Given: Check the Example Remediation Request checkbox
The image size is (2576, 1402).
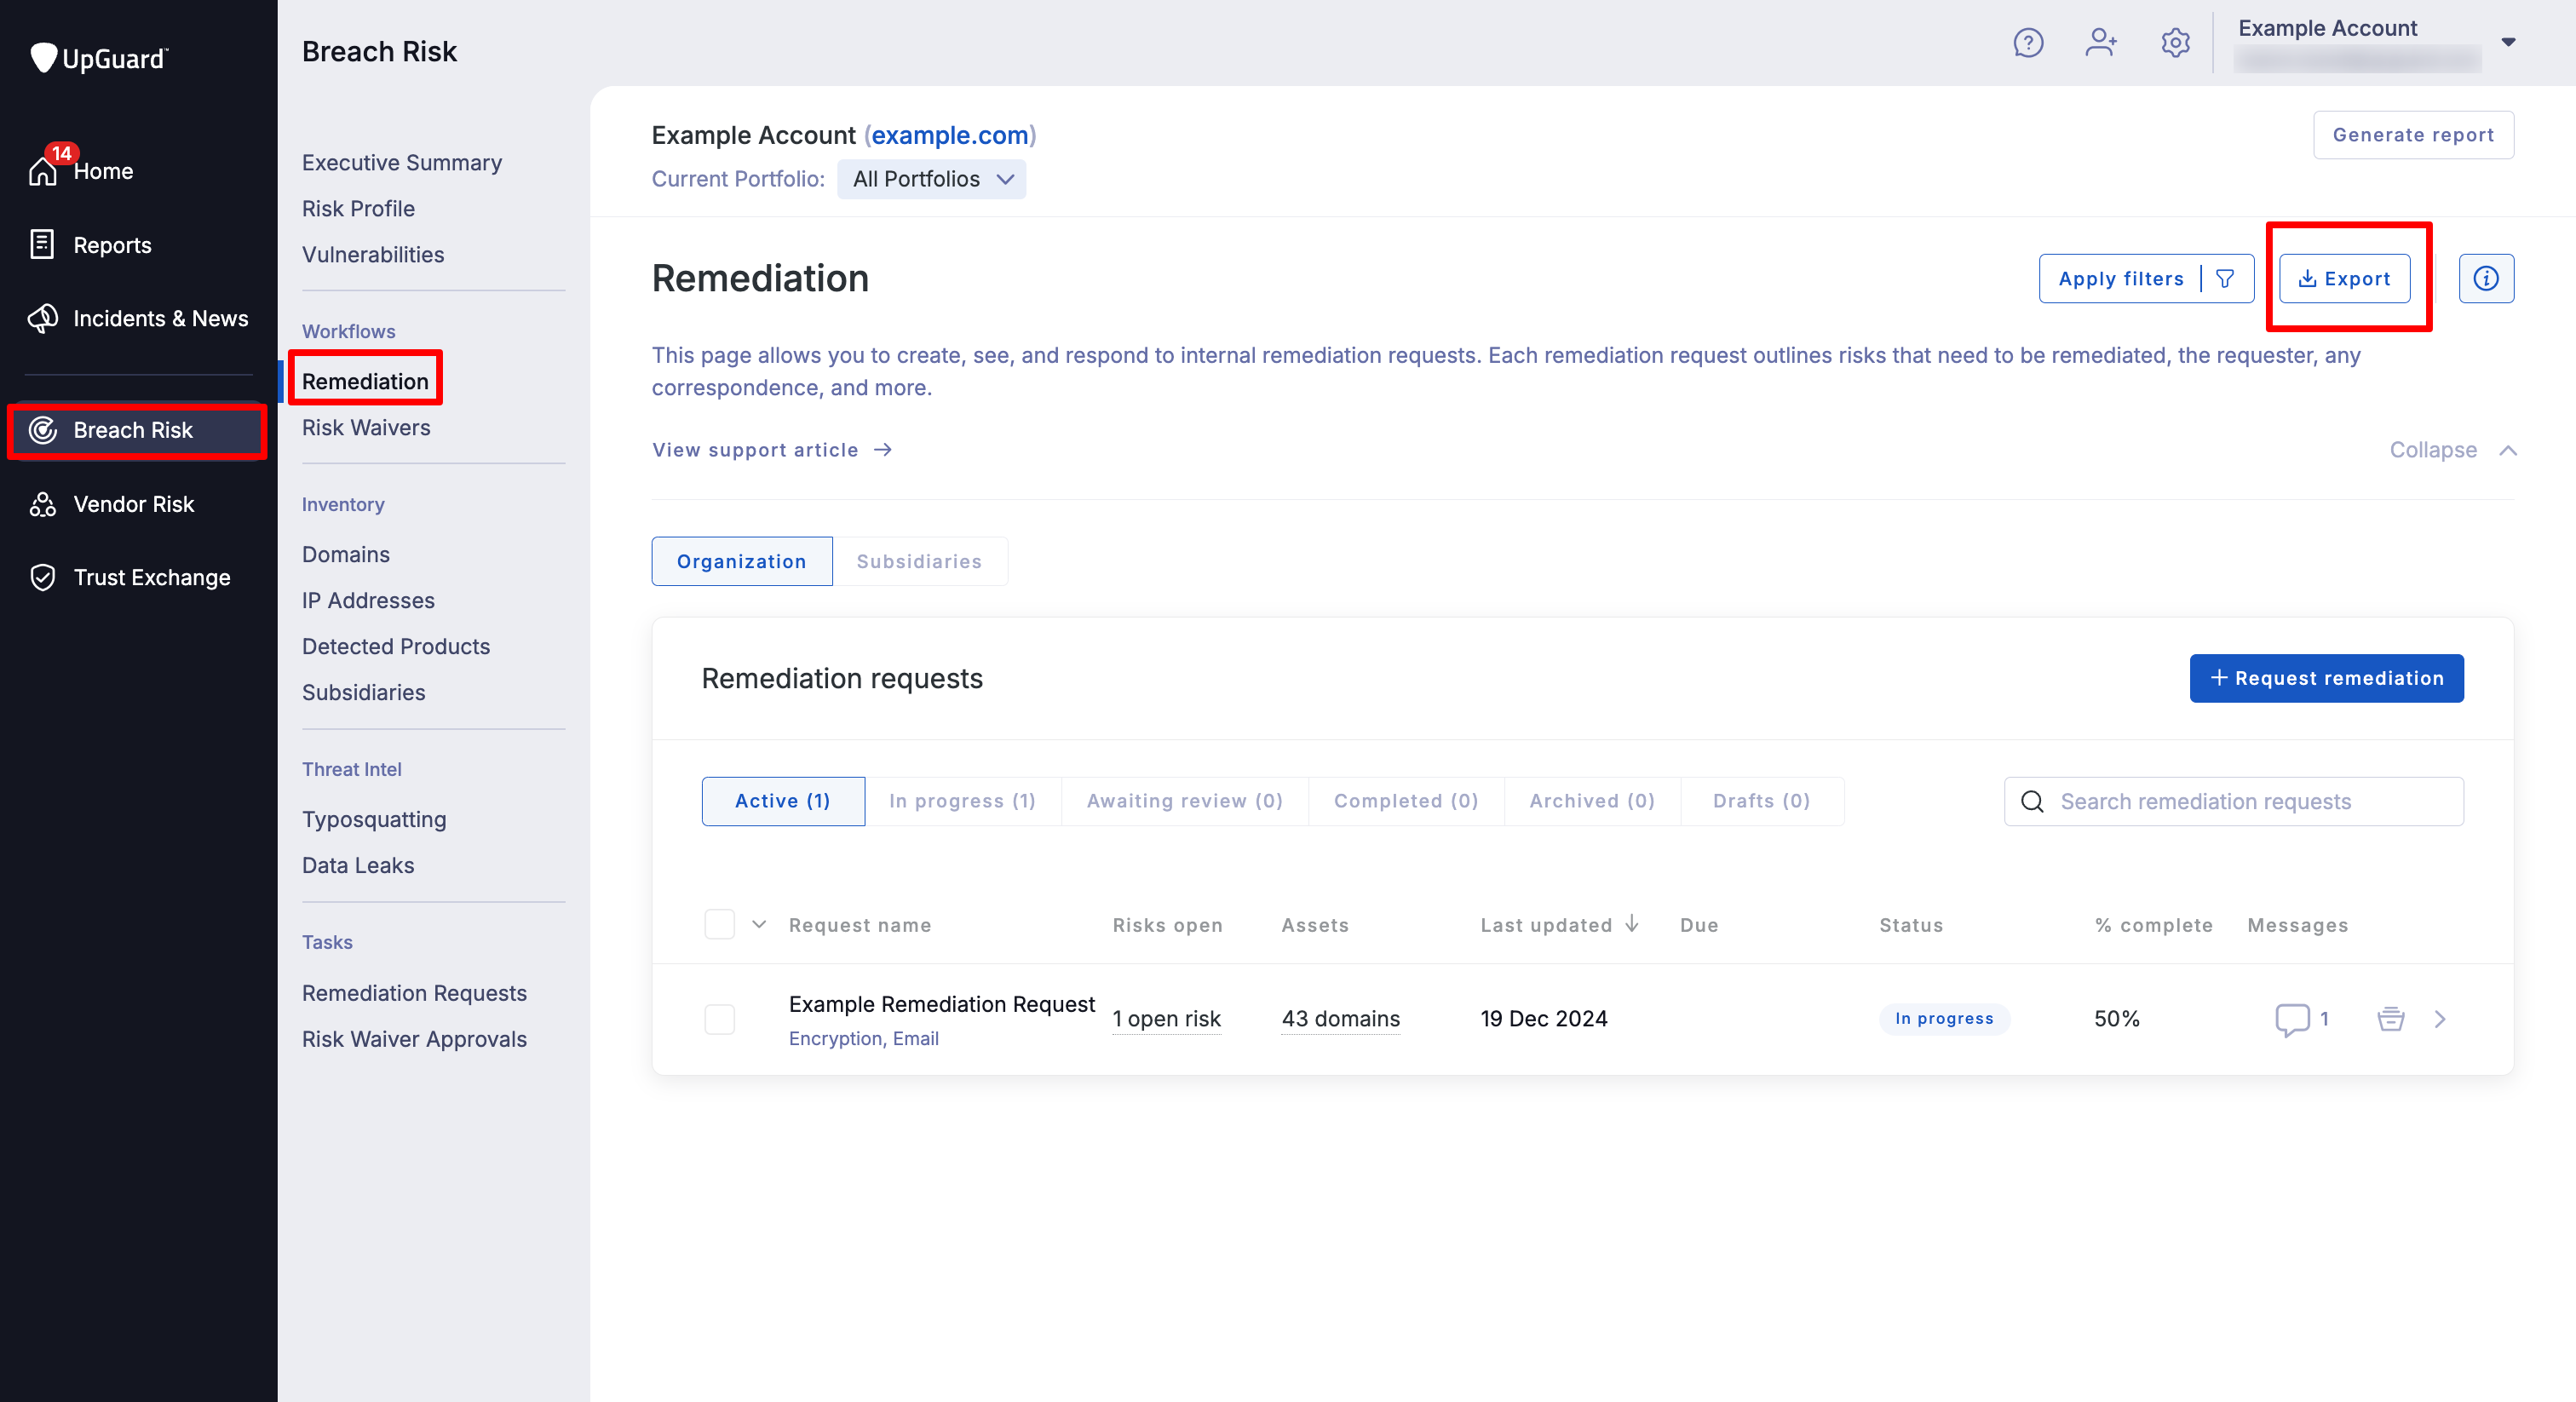Looking at the screenshot, I should click(719, 1019).
